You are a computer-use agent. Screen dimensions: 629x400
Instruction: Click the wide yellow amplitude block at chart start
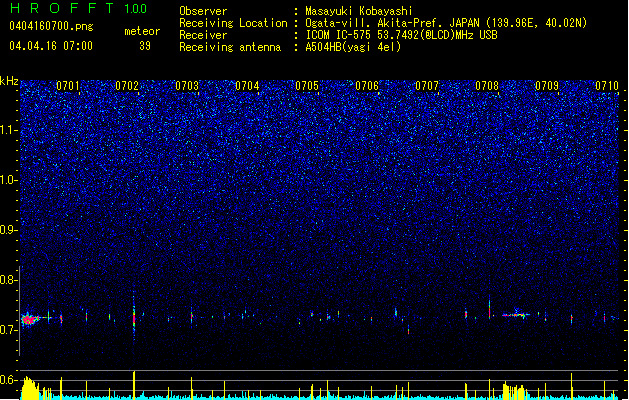(30, 388)
